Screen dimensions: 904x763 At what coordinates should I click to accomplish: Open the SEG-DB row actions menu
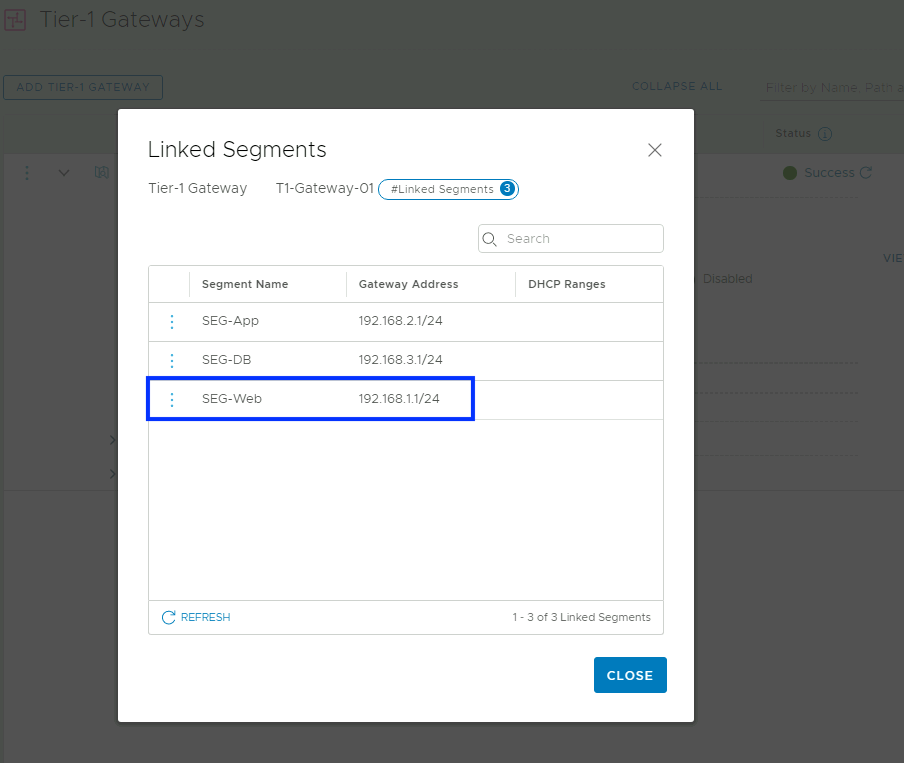click(x=171, y=360)
